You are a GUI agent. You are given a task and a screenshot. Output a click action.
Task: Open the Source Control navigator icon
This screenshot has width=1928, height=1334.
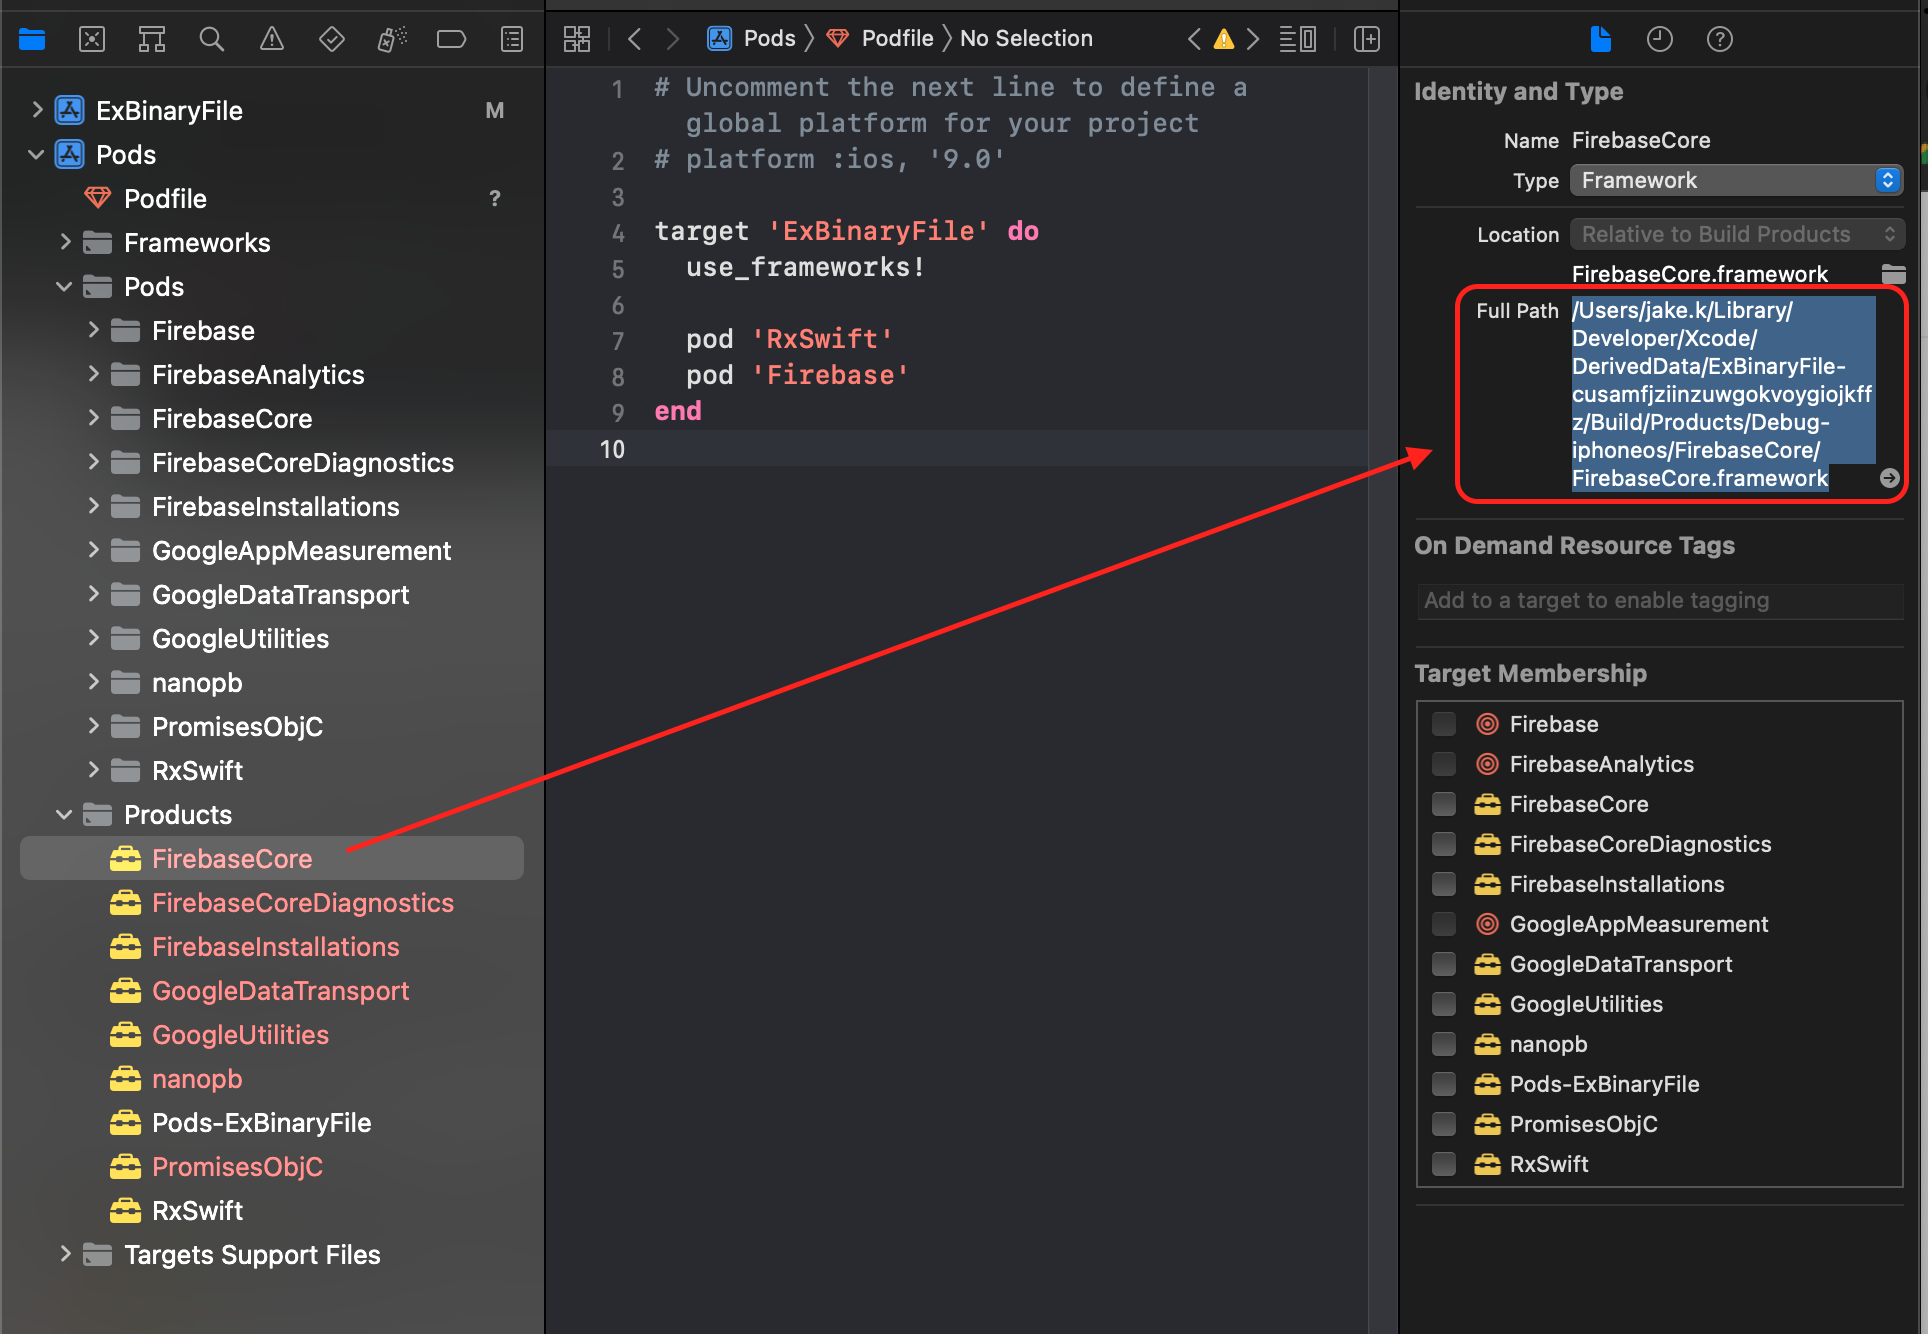[x=92, y=39]
